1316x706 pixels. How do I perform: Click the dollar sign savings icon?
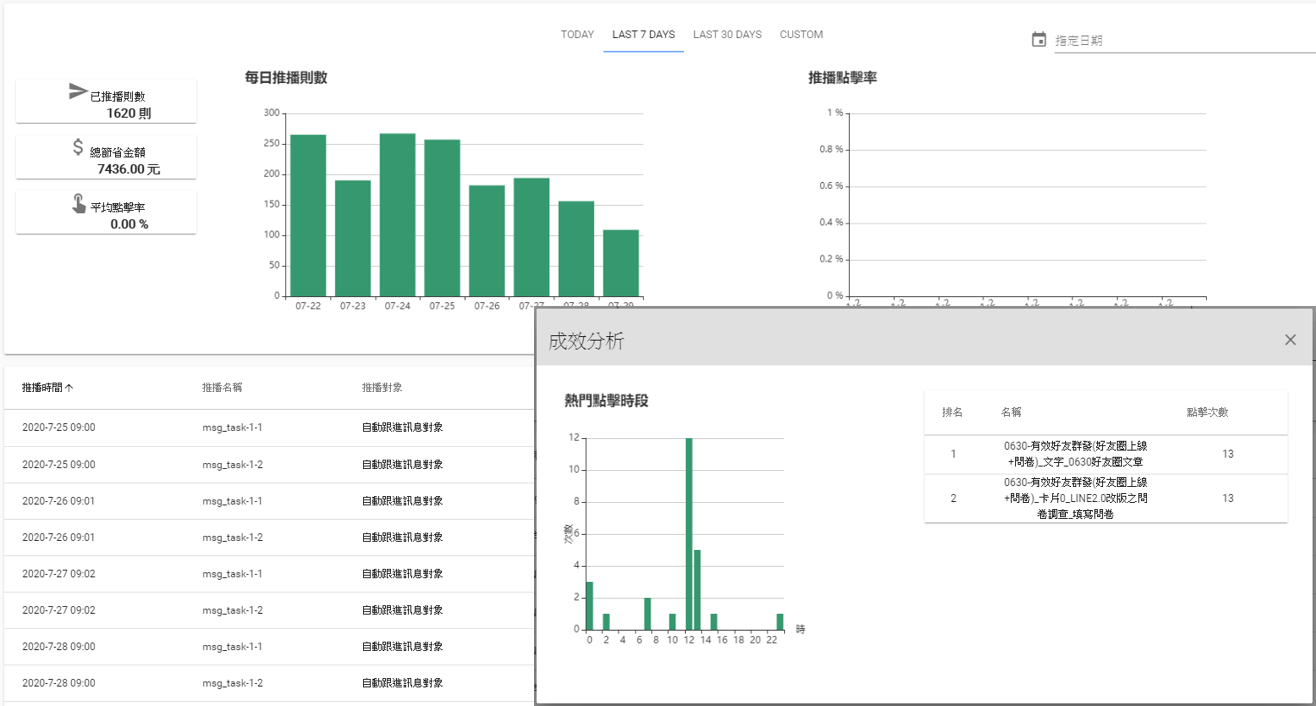pos(78,148)
